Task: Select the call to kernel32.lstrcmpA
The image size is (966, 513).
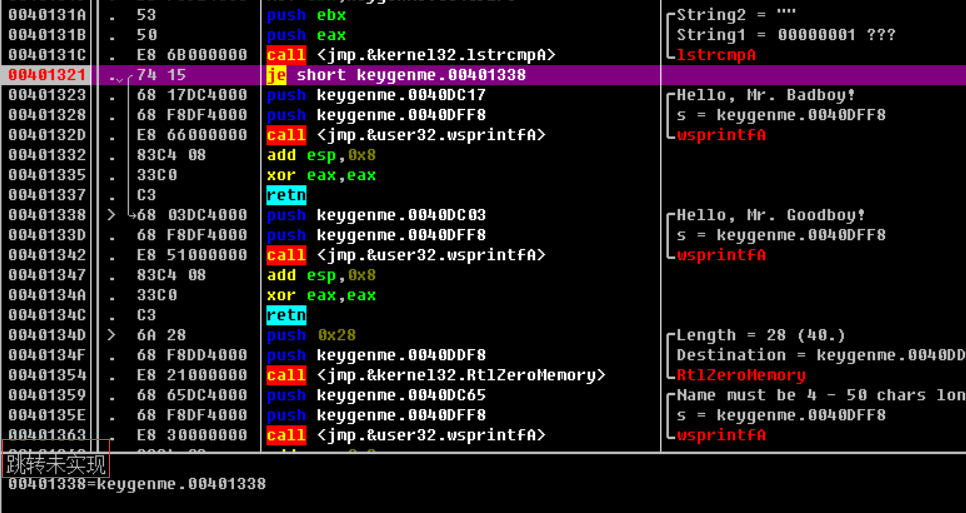Action: click(410, 55)
